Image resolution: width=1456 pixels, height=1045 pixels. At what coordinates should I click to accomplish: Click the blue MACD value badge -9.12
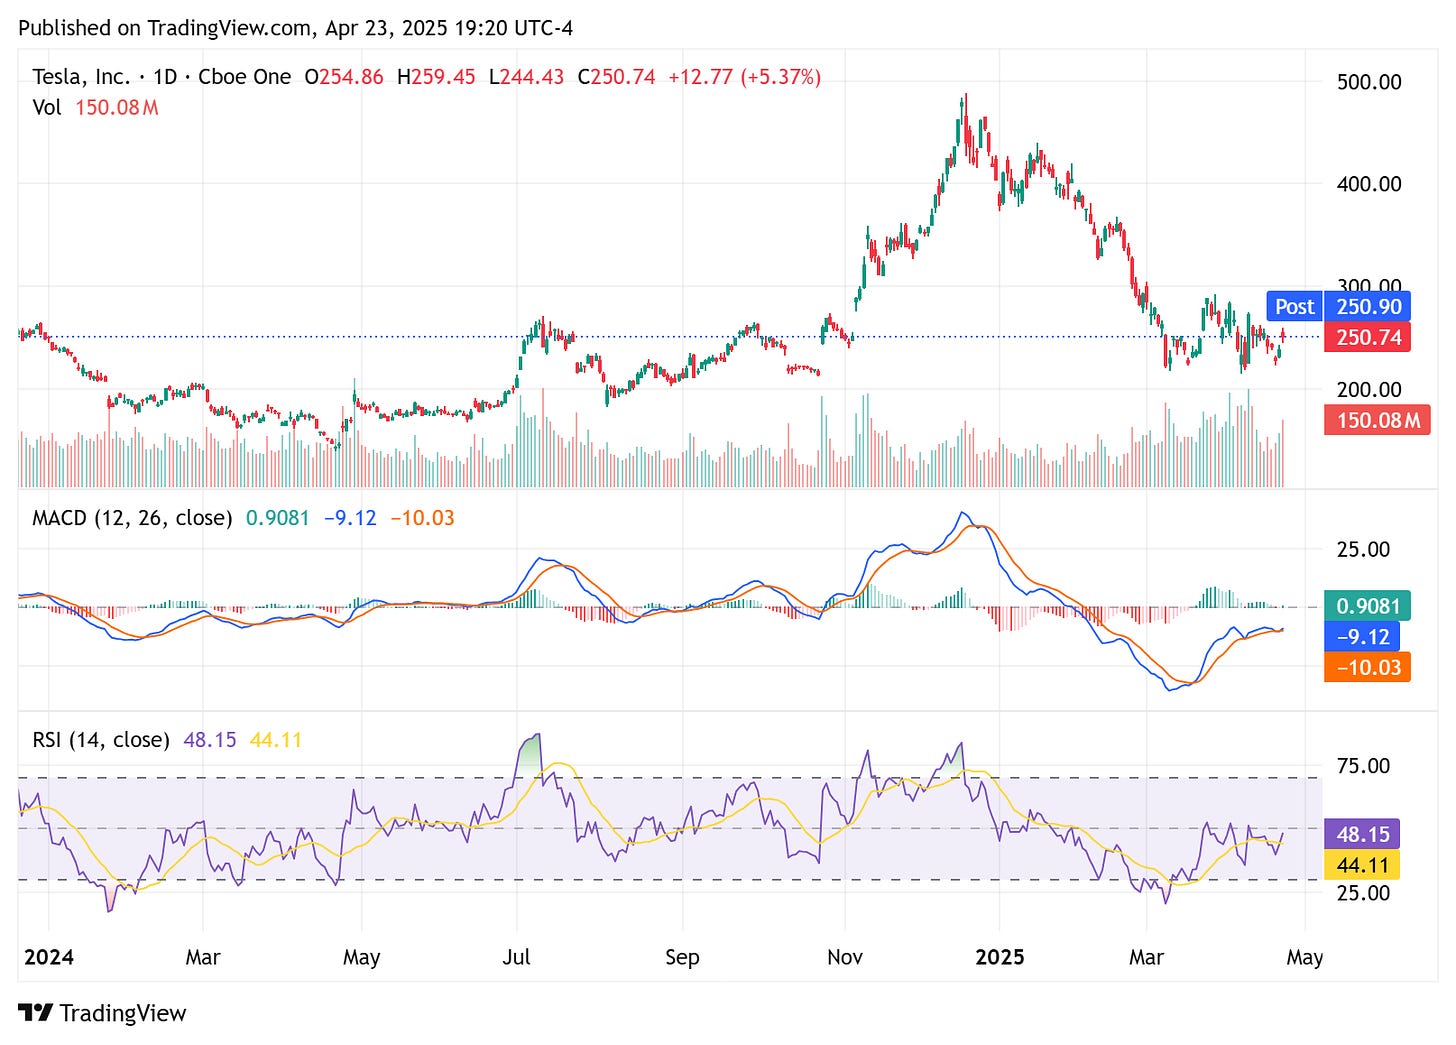[x=1366, y=636]
